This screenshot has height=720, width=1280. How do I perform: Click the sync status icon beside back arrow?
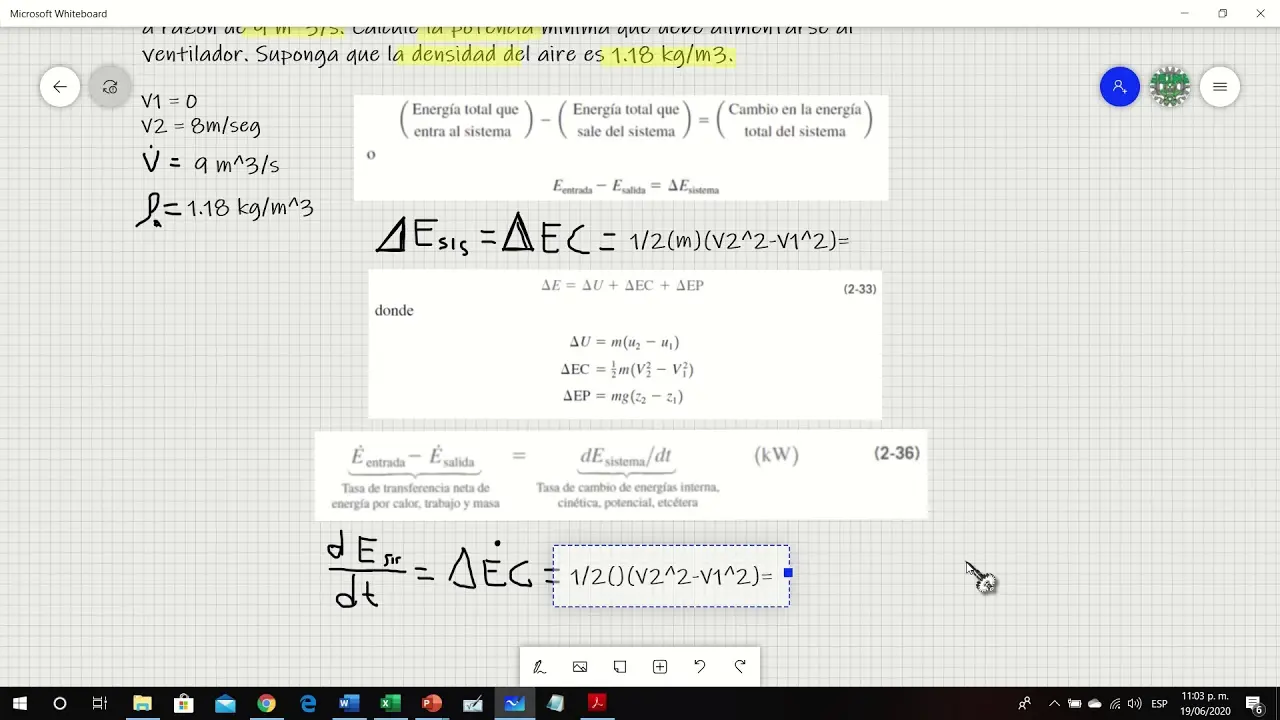tap(110, 87)
